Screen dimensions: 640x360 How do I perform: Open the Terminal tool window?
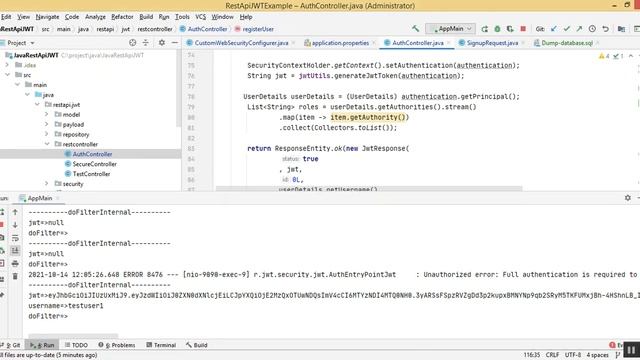coord(161,345)
